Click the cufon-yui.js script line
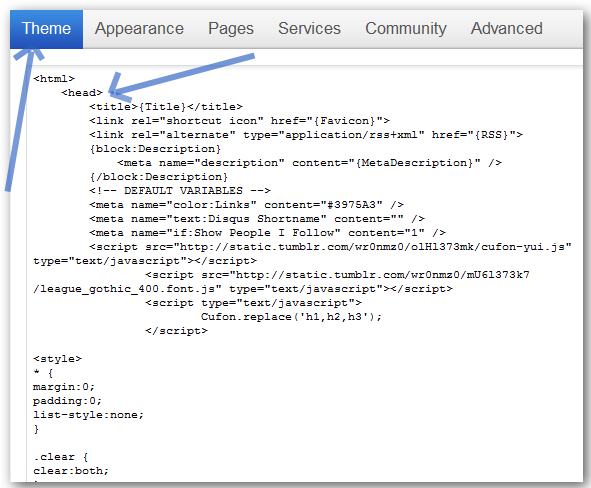Screen dimensions: 591x488 click(x=331, y=247)
